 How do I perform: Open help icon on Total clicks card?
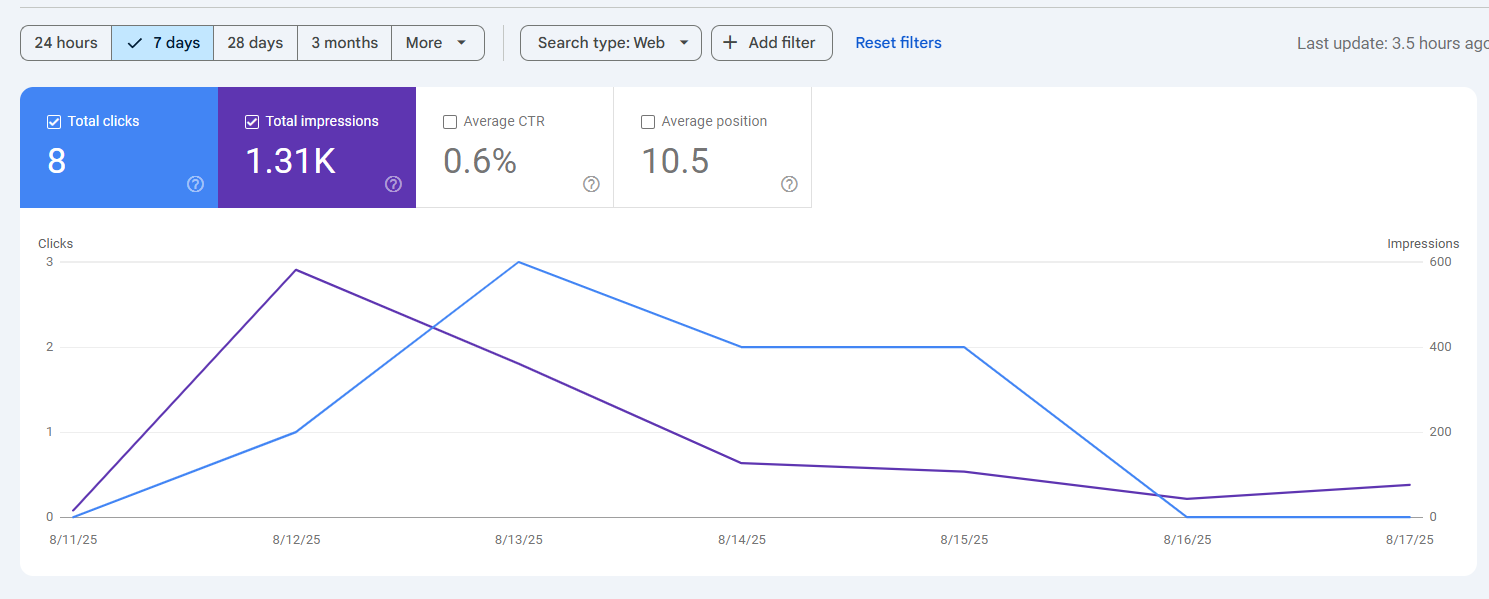coord(195,184)
